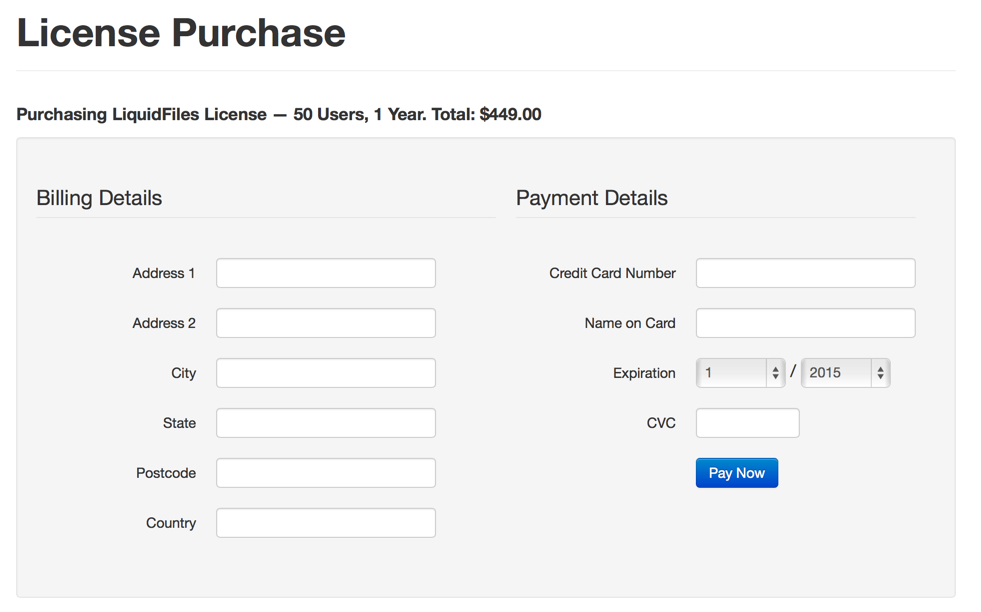Click the CVC input field
Viewport: 981px width, 612px height.
tap(747, 422)
